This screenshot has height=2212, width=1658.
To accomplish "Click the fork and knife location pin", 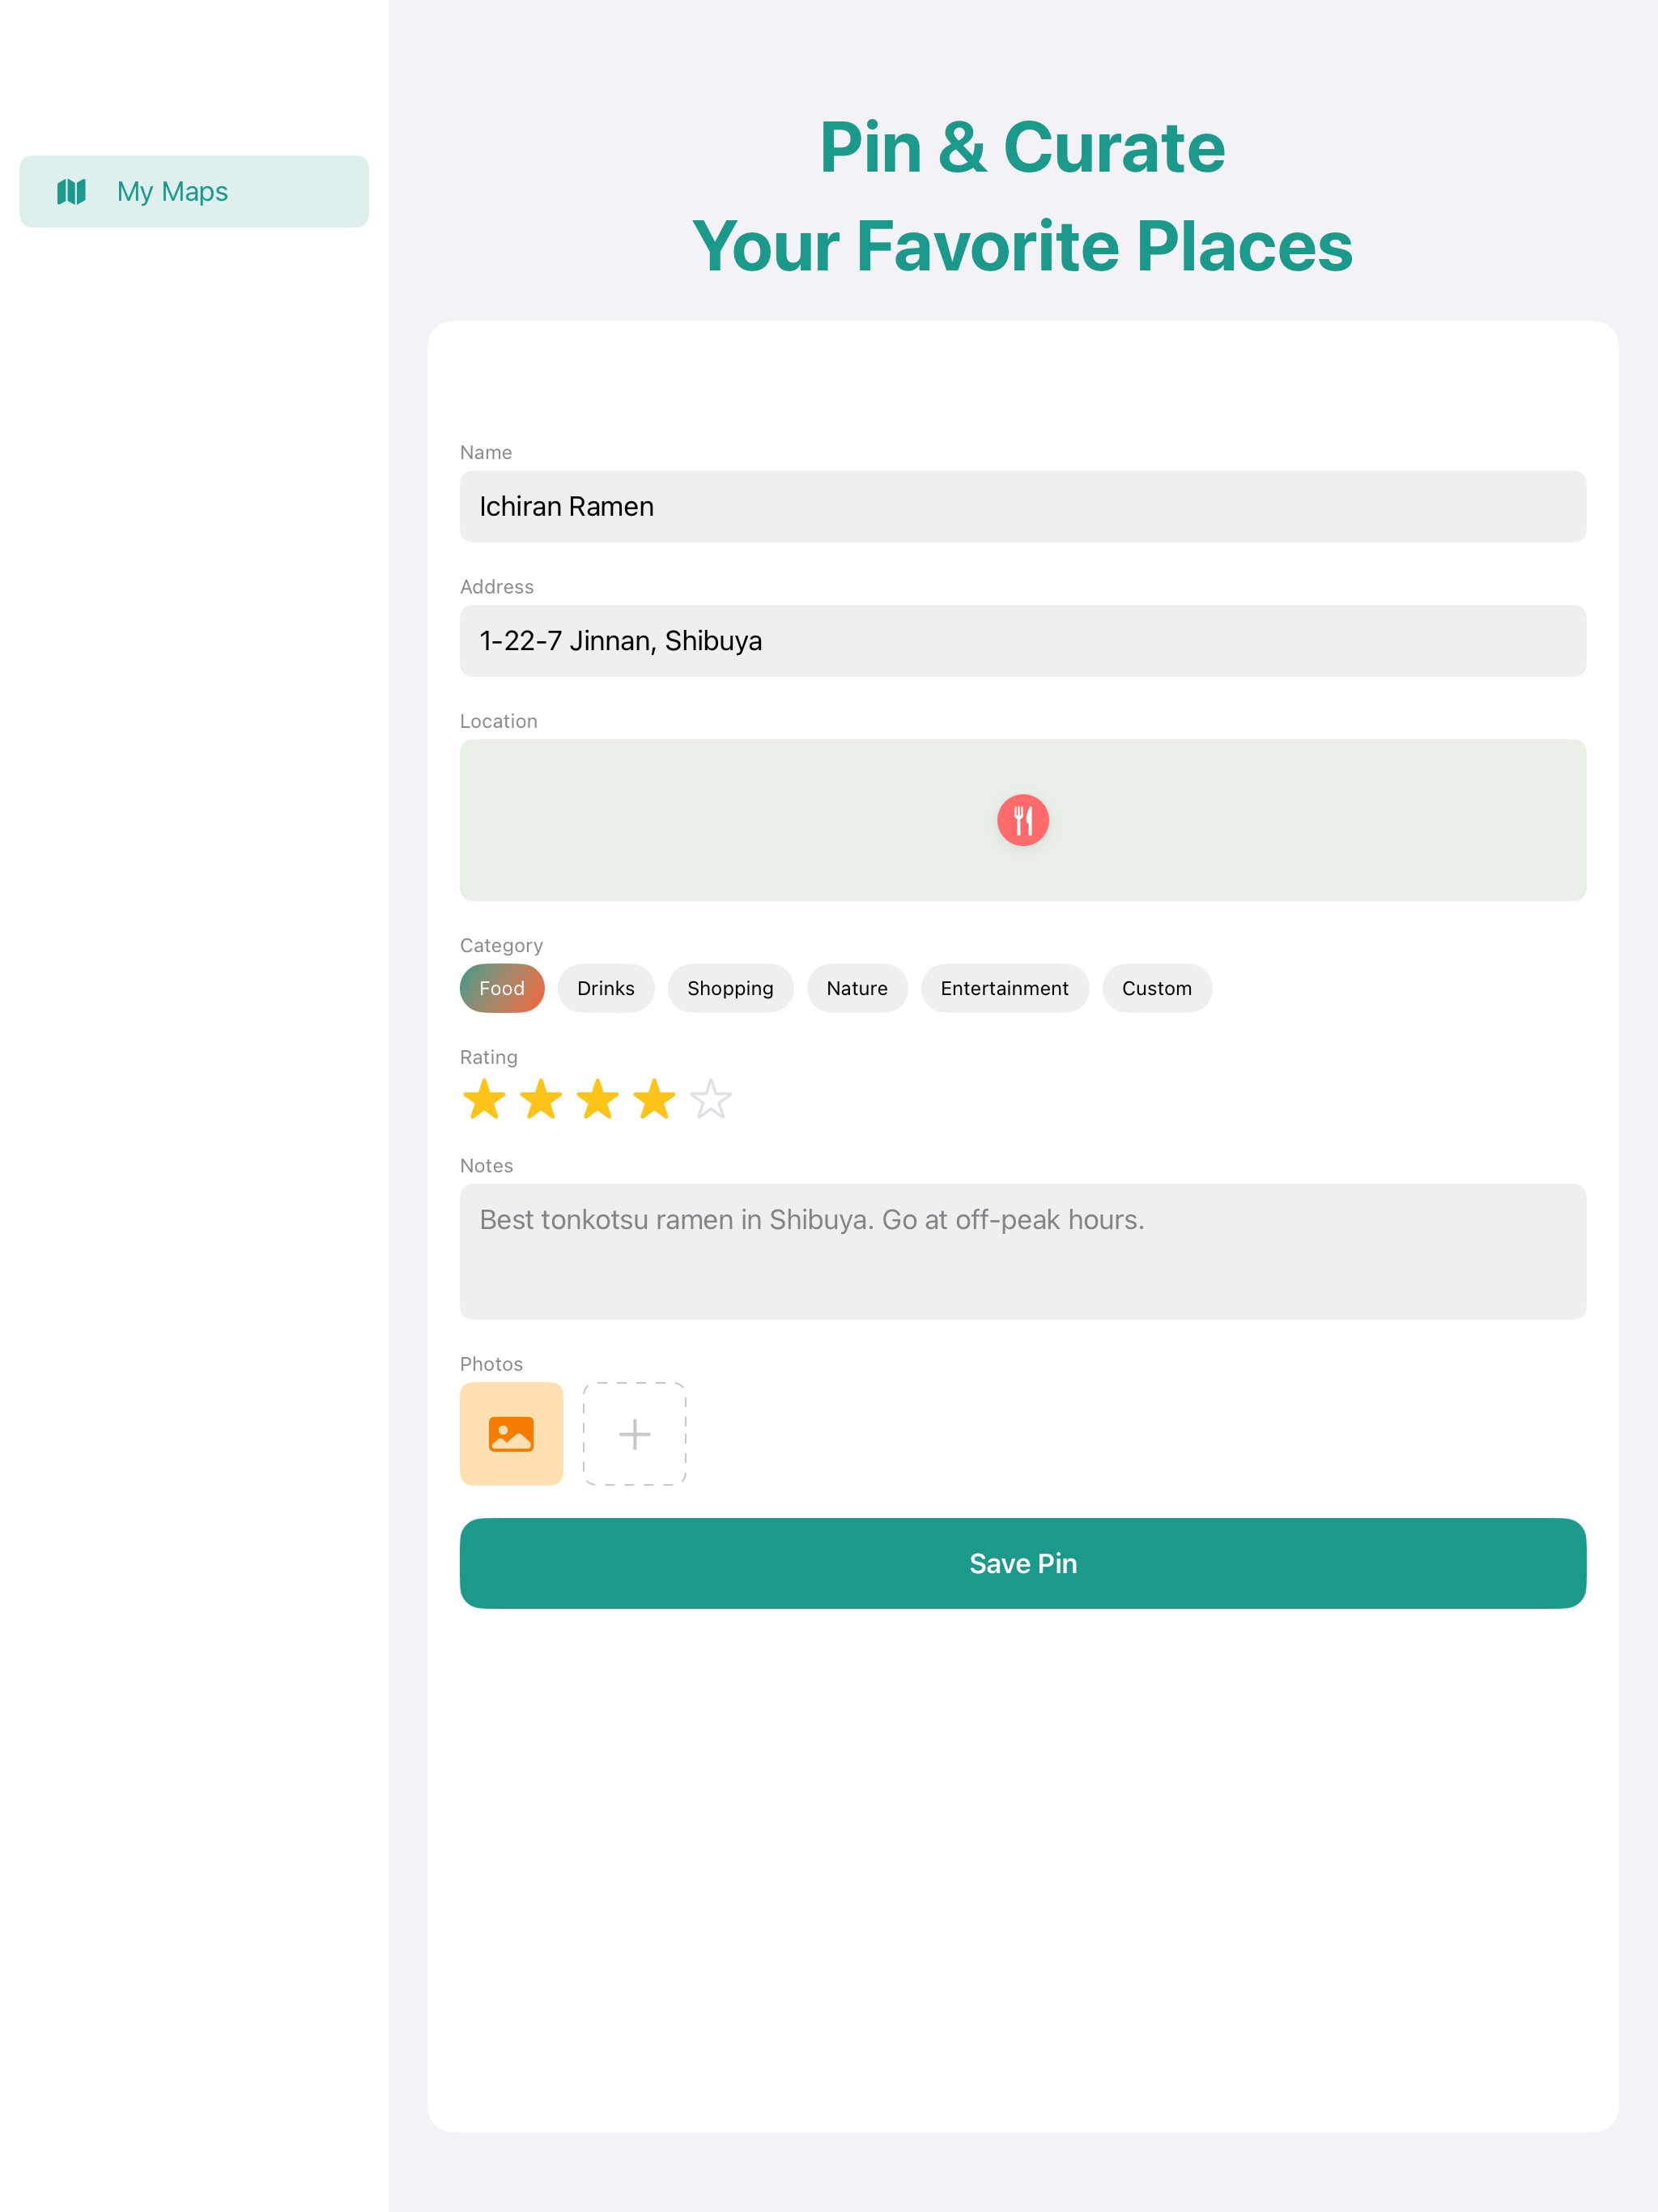I will pyautogui.click(x=1022, y=820).
